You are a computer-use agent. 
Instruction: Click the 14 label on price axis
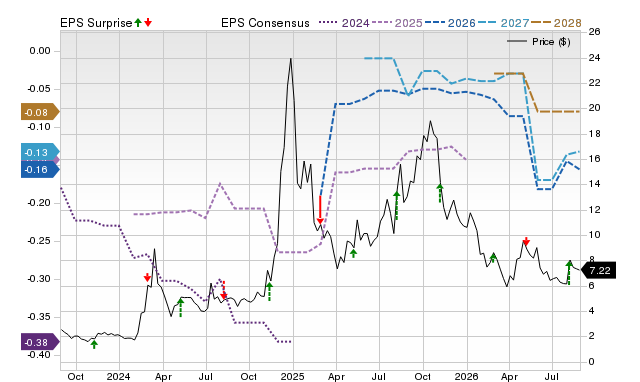coord(595,184)
